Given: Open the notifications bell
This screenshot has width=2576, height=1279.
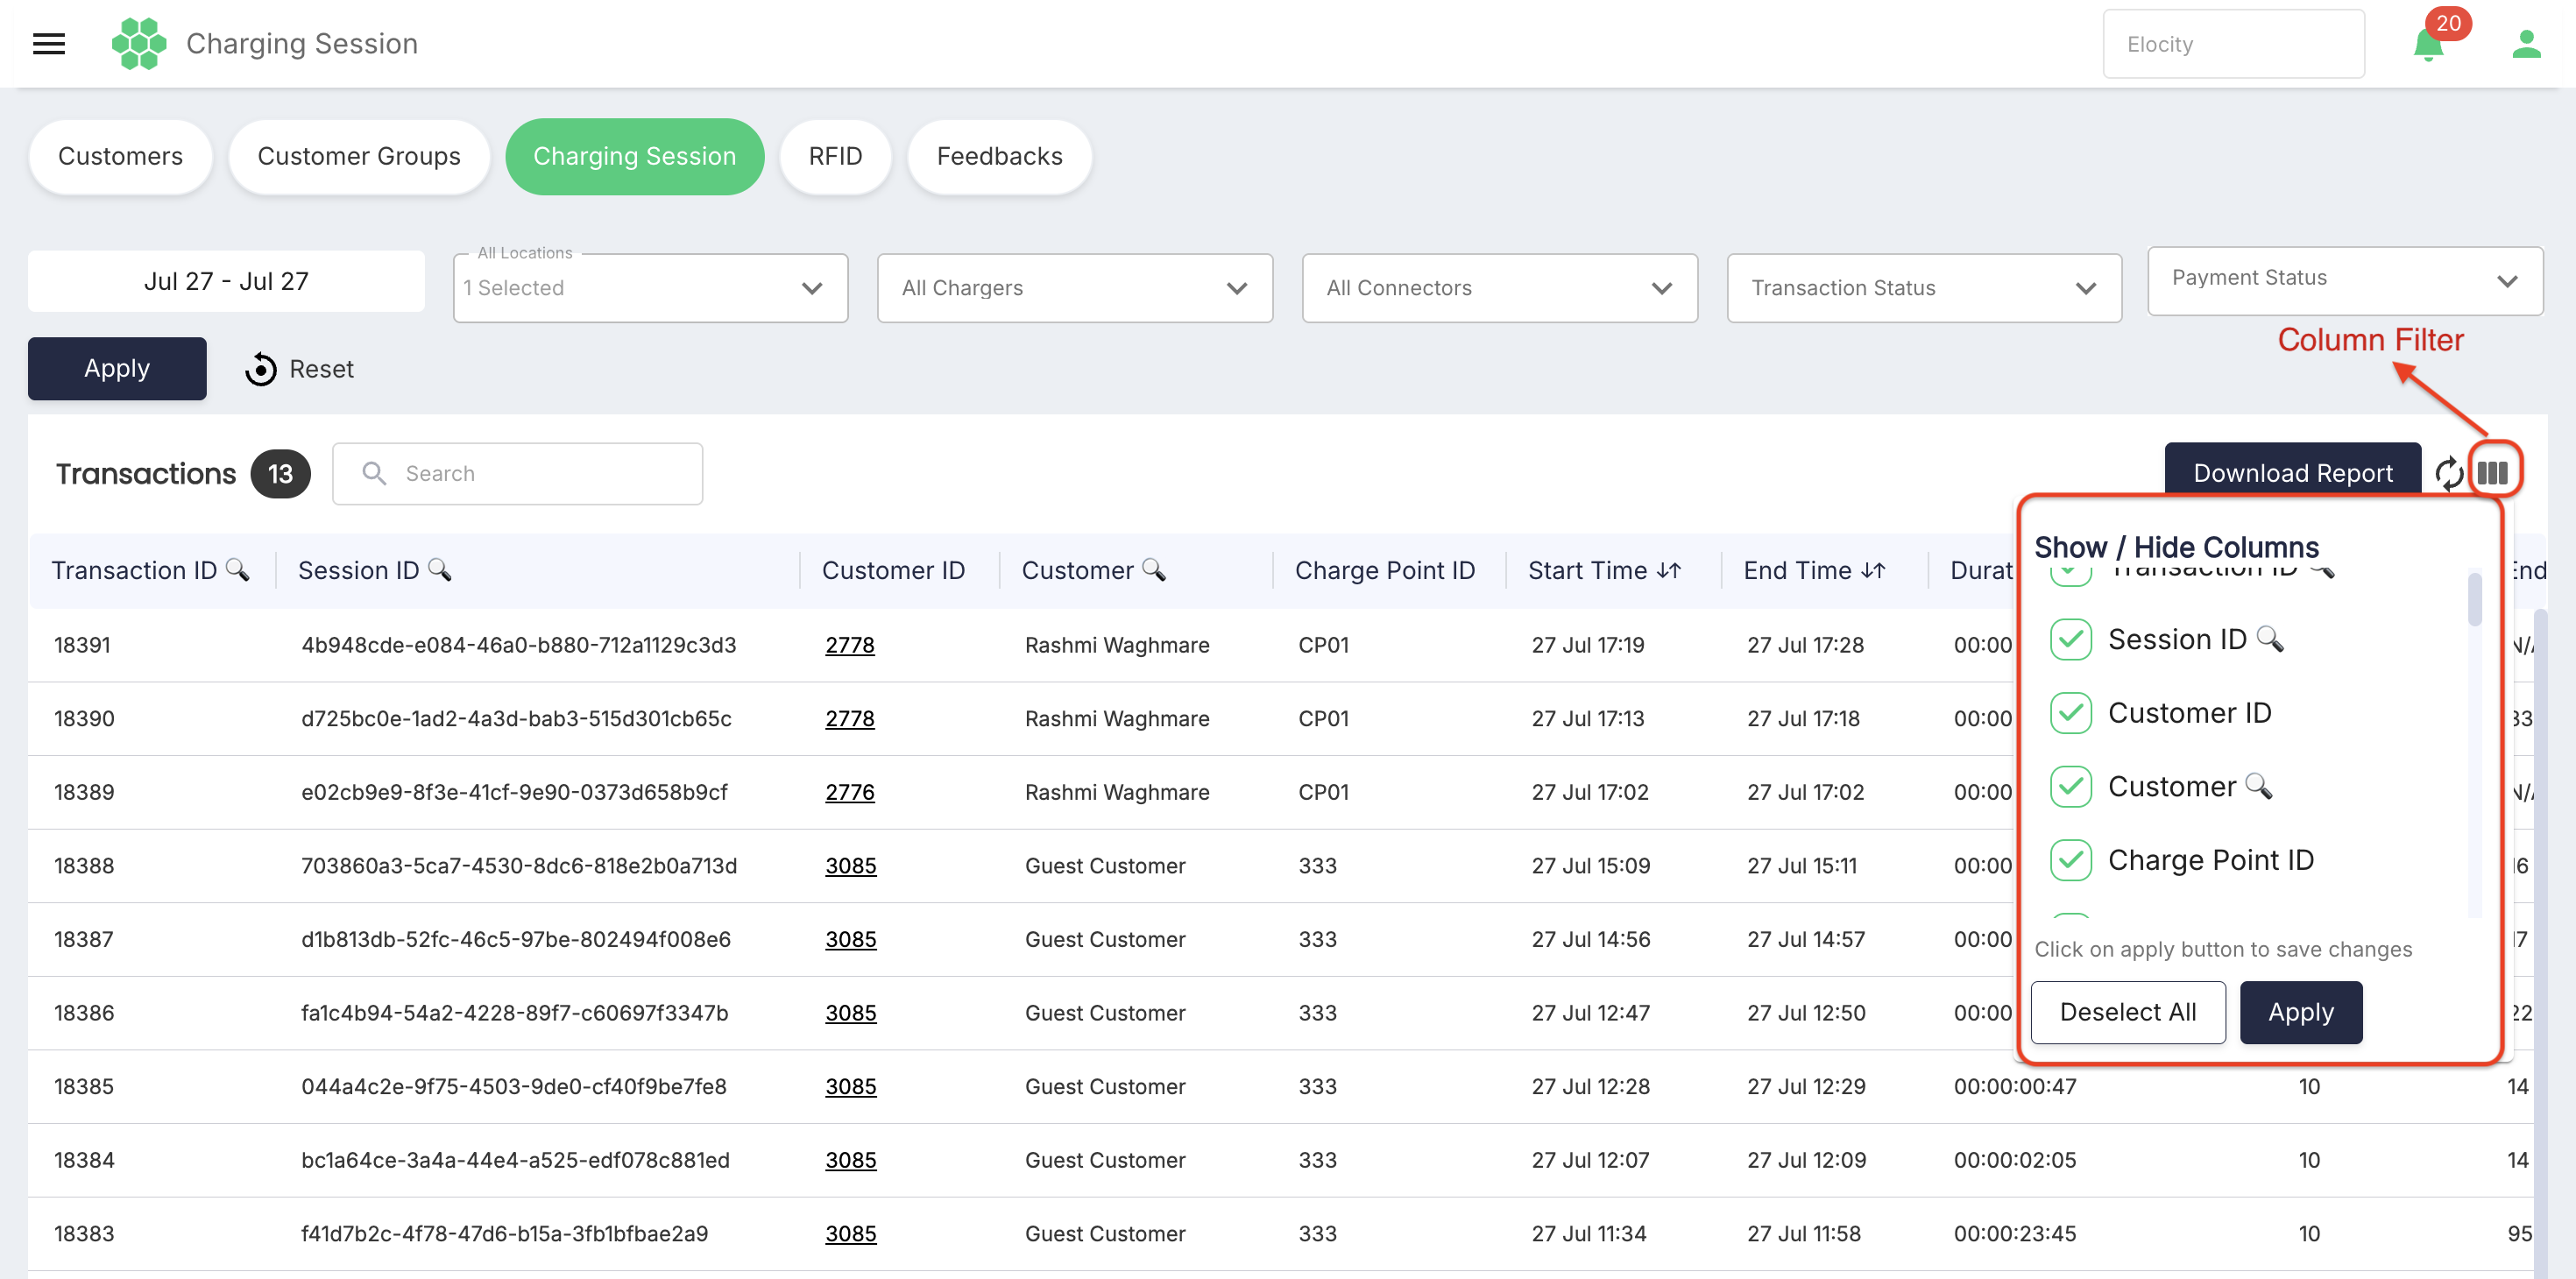Looking at the screenshot, I should [2427, 46].
